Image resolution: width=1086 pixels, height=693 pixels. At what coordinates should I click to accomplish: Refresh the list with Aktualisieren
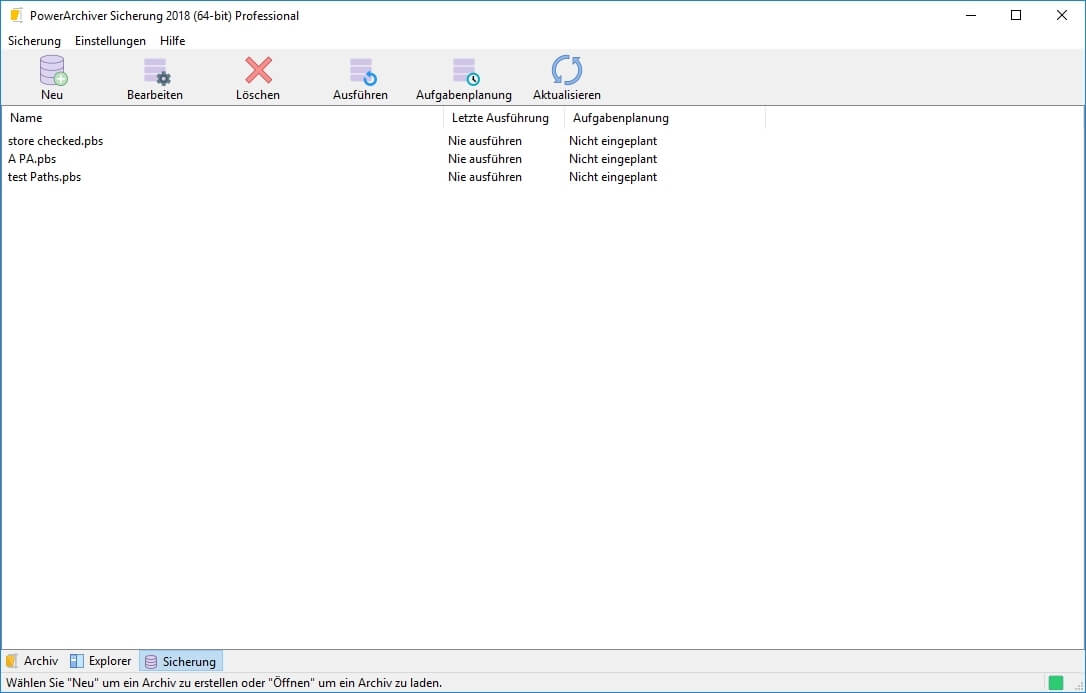(x=567, y=72)
